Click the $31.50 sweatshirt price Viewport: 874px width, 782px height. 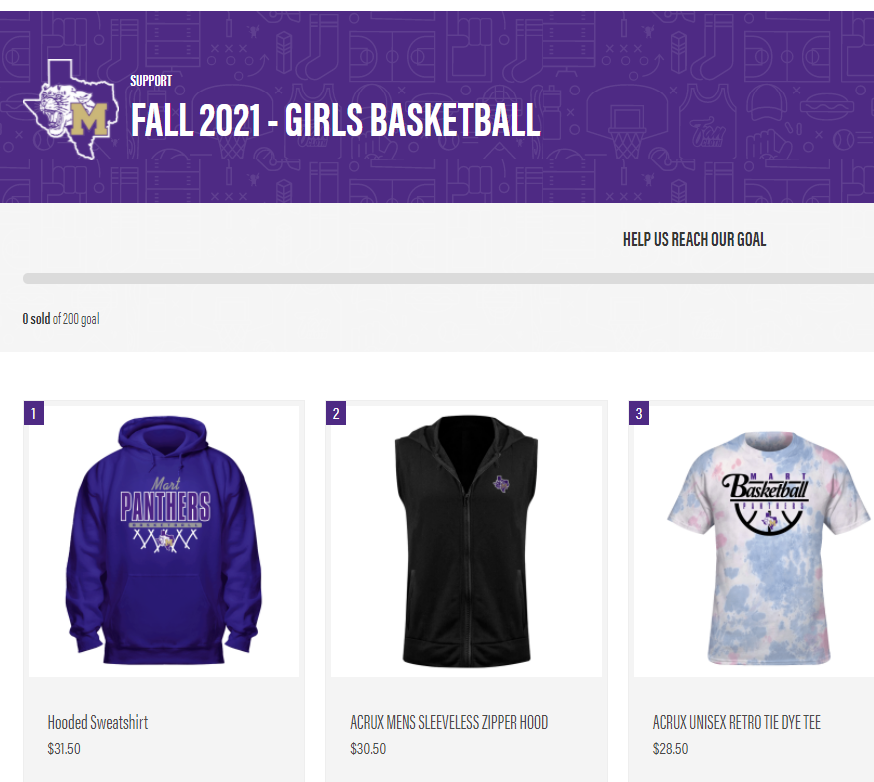(64, 749)
